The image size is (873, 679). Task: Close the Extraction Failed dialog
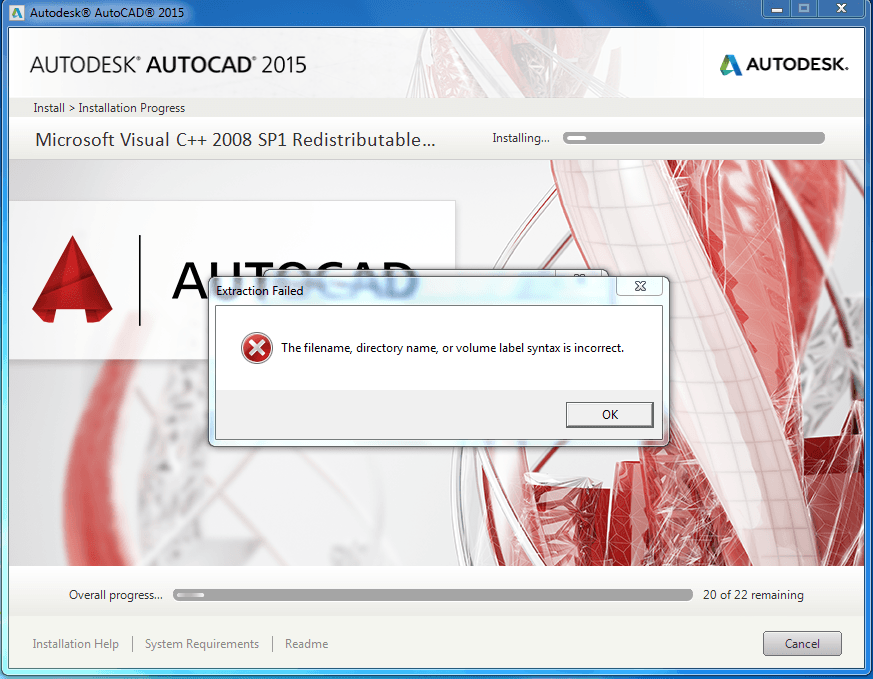tap(640, 286)
